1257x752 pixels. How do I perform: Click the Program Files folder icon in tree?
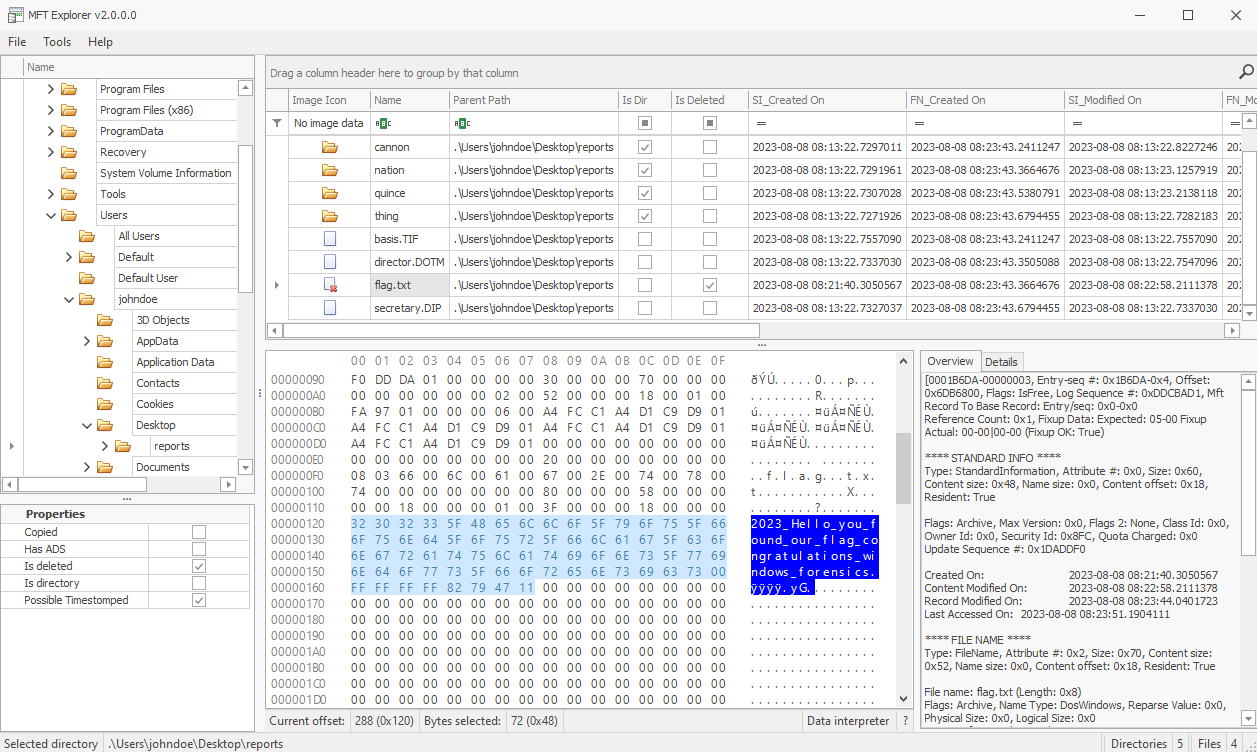pos(69,89)
